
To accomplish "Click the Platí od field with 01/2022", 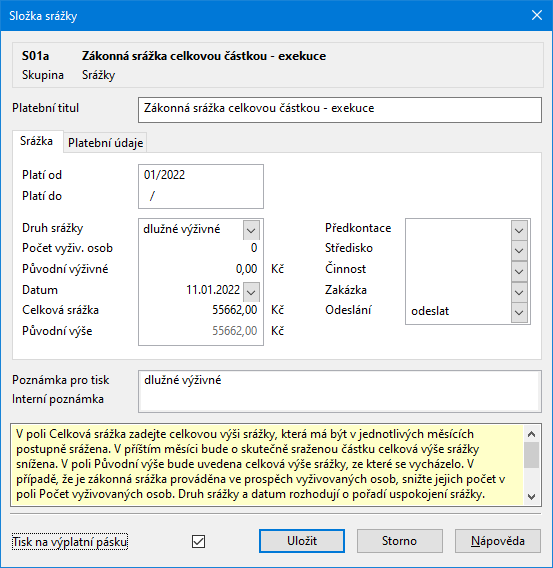I will 201,175.
